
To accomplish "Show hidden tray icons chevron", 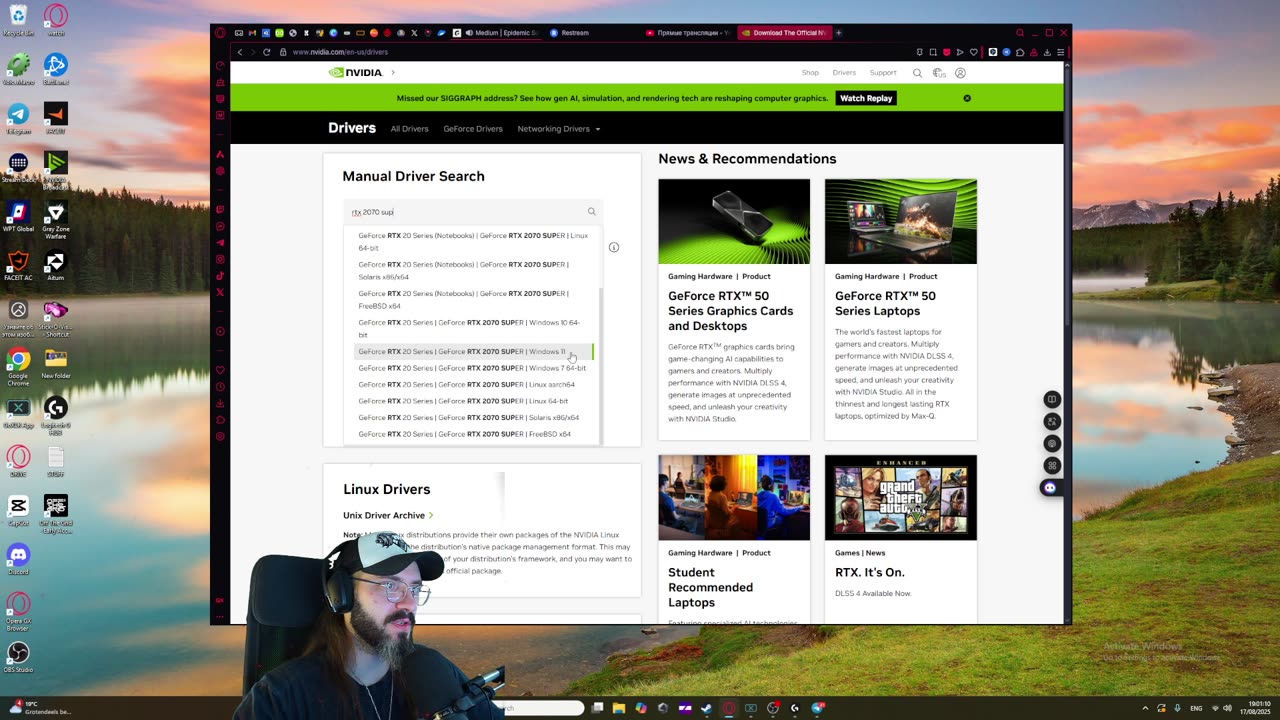I will point(1146,708).
